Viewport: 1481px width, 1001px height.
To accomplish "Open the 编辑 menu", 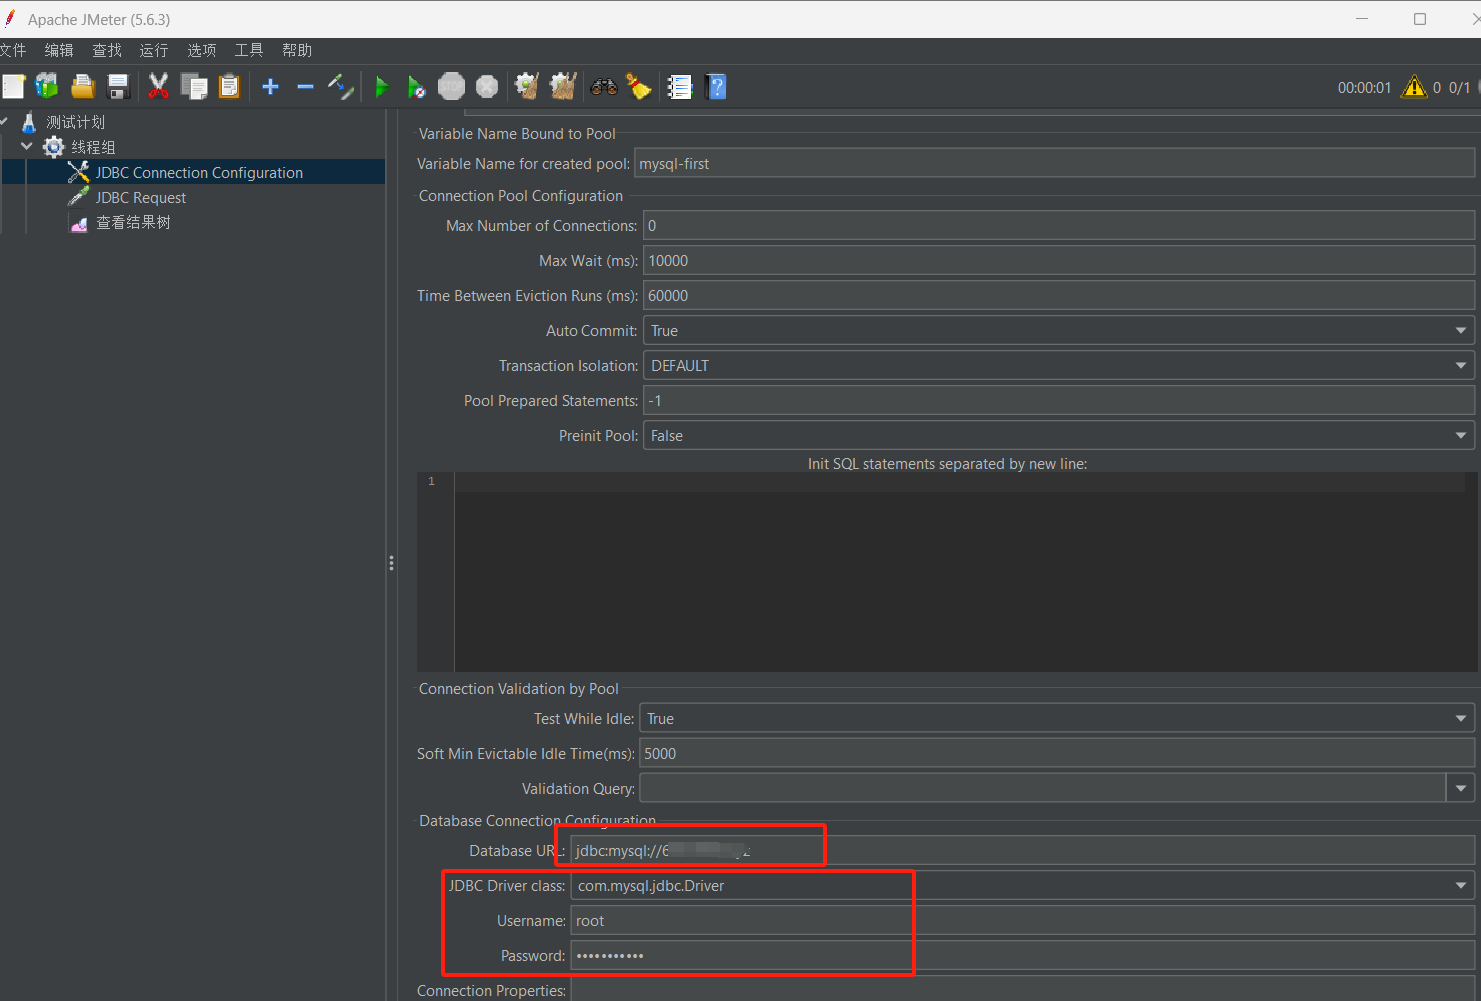I will tap(59, 50).
